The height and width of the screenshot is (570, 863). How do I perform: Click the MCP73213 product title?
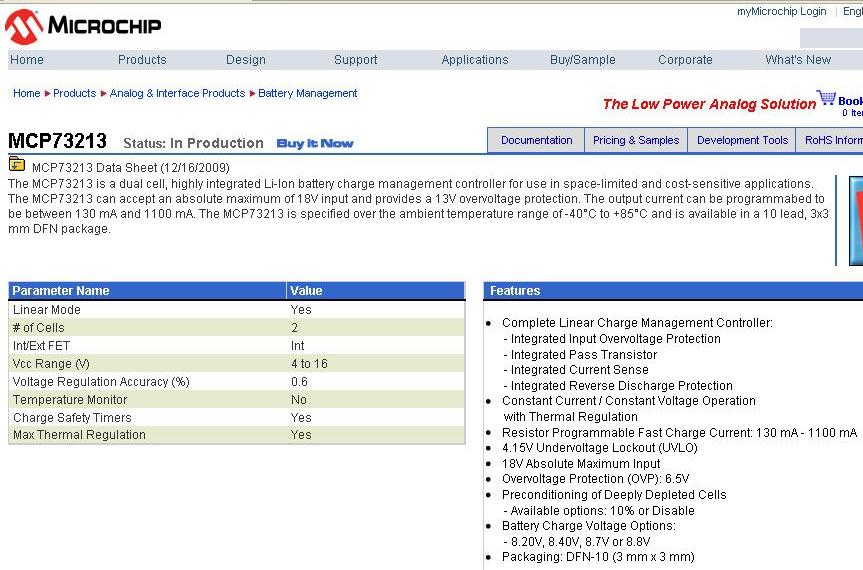(57, 141)
